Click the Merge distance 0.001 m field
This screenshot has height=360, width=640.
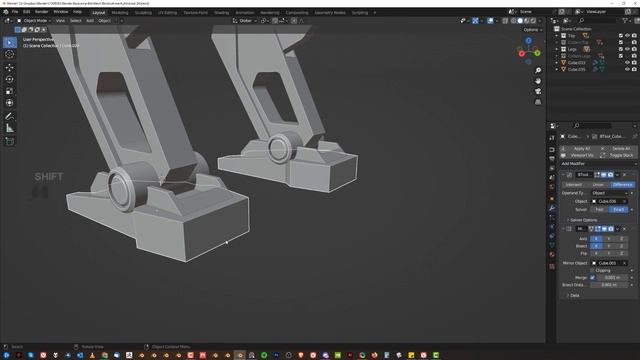tap(612, 278)
